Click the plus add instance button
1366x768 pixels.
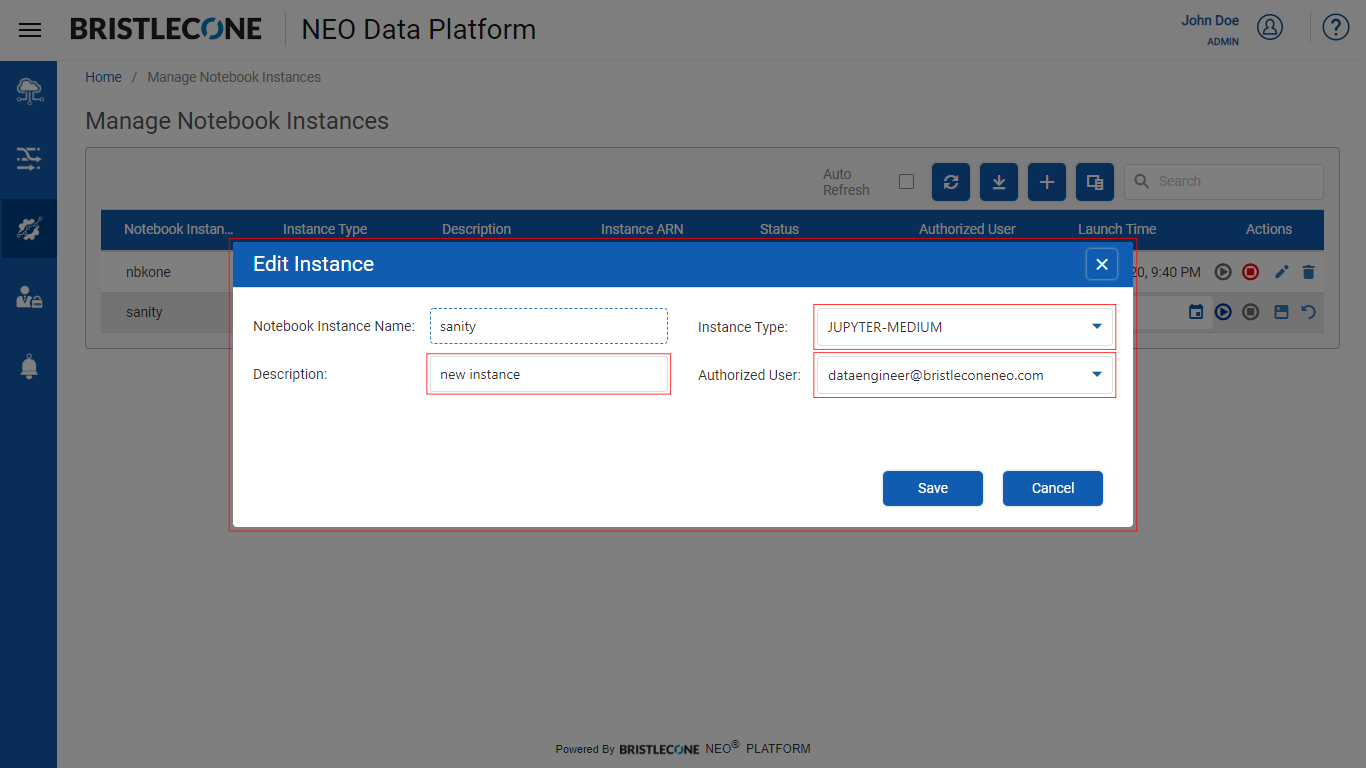point(1047,182)
